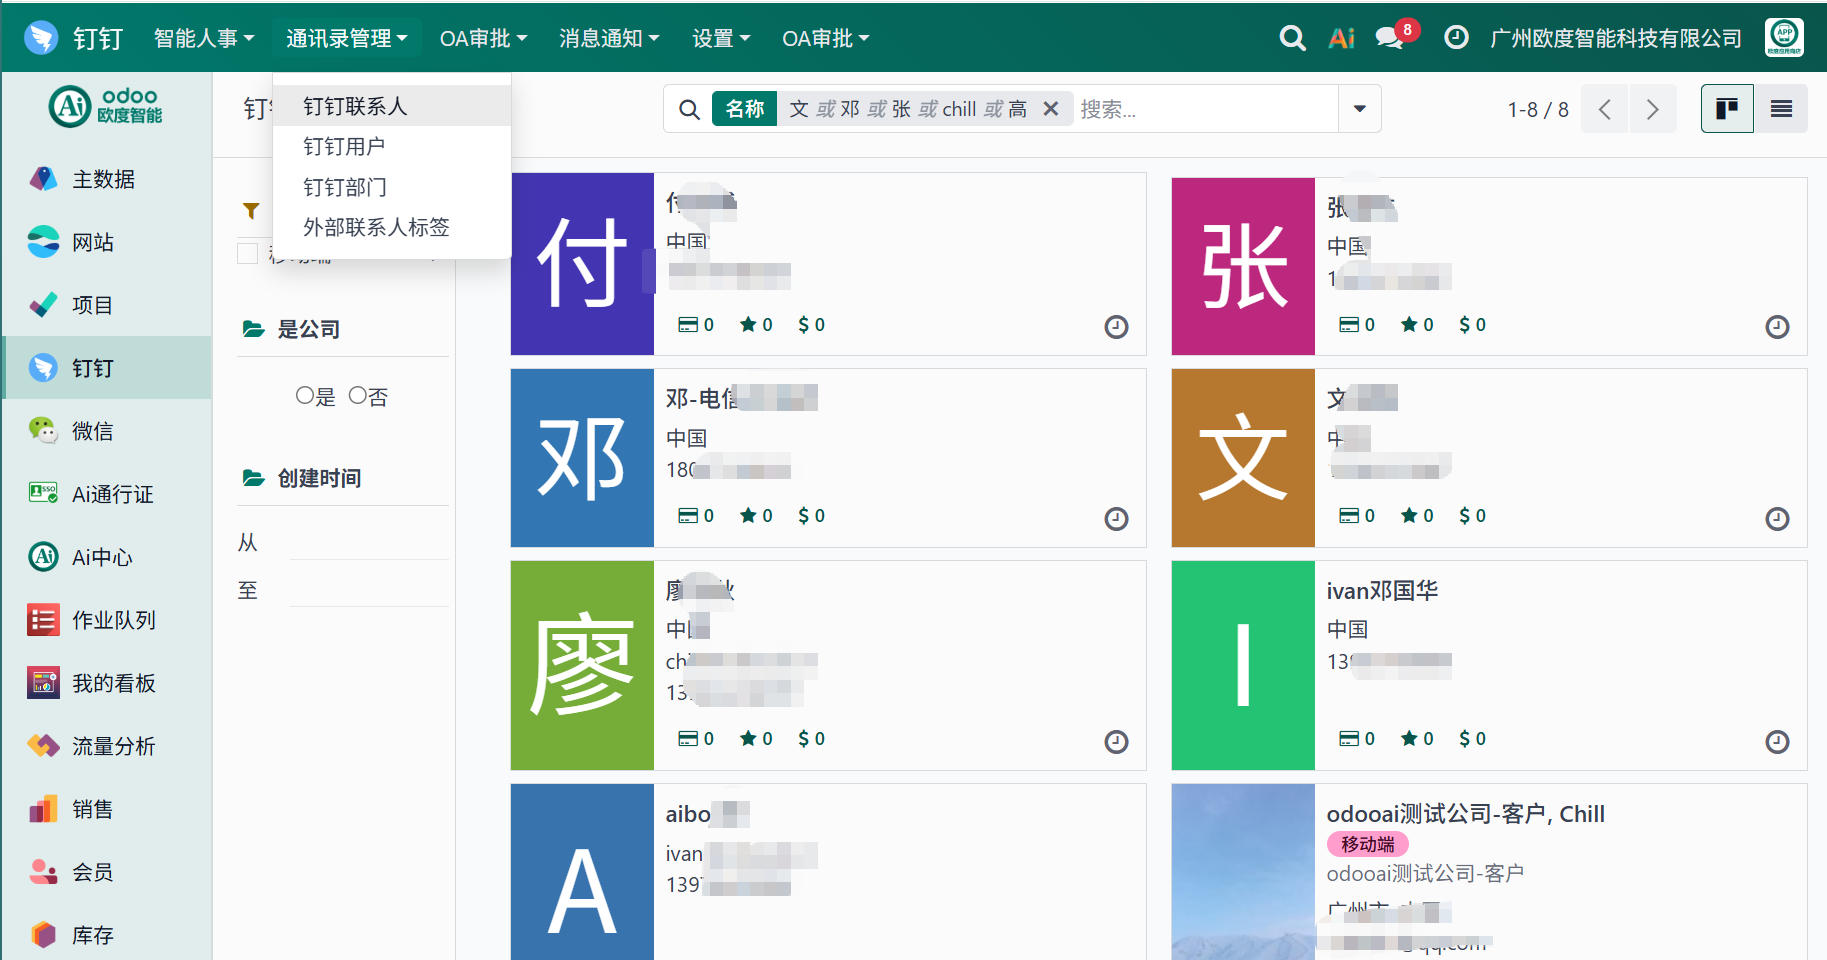Select 否 radio under 是公司
1827x960 pixels.
pos(357,395)
